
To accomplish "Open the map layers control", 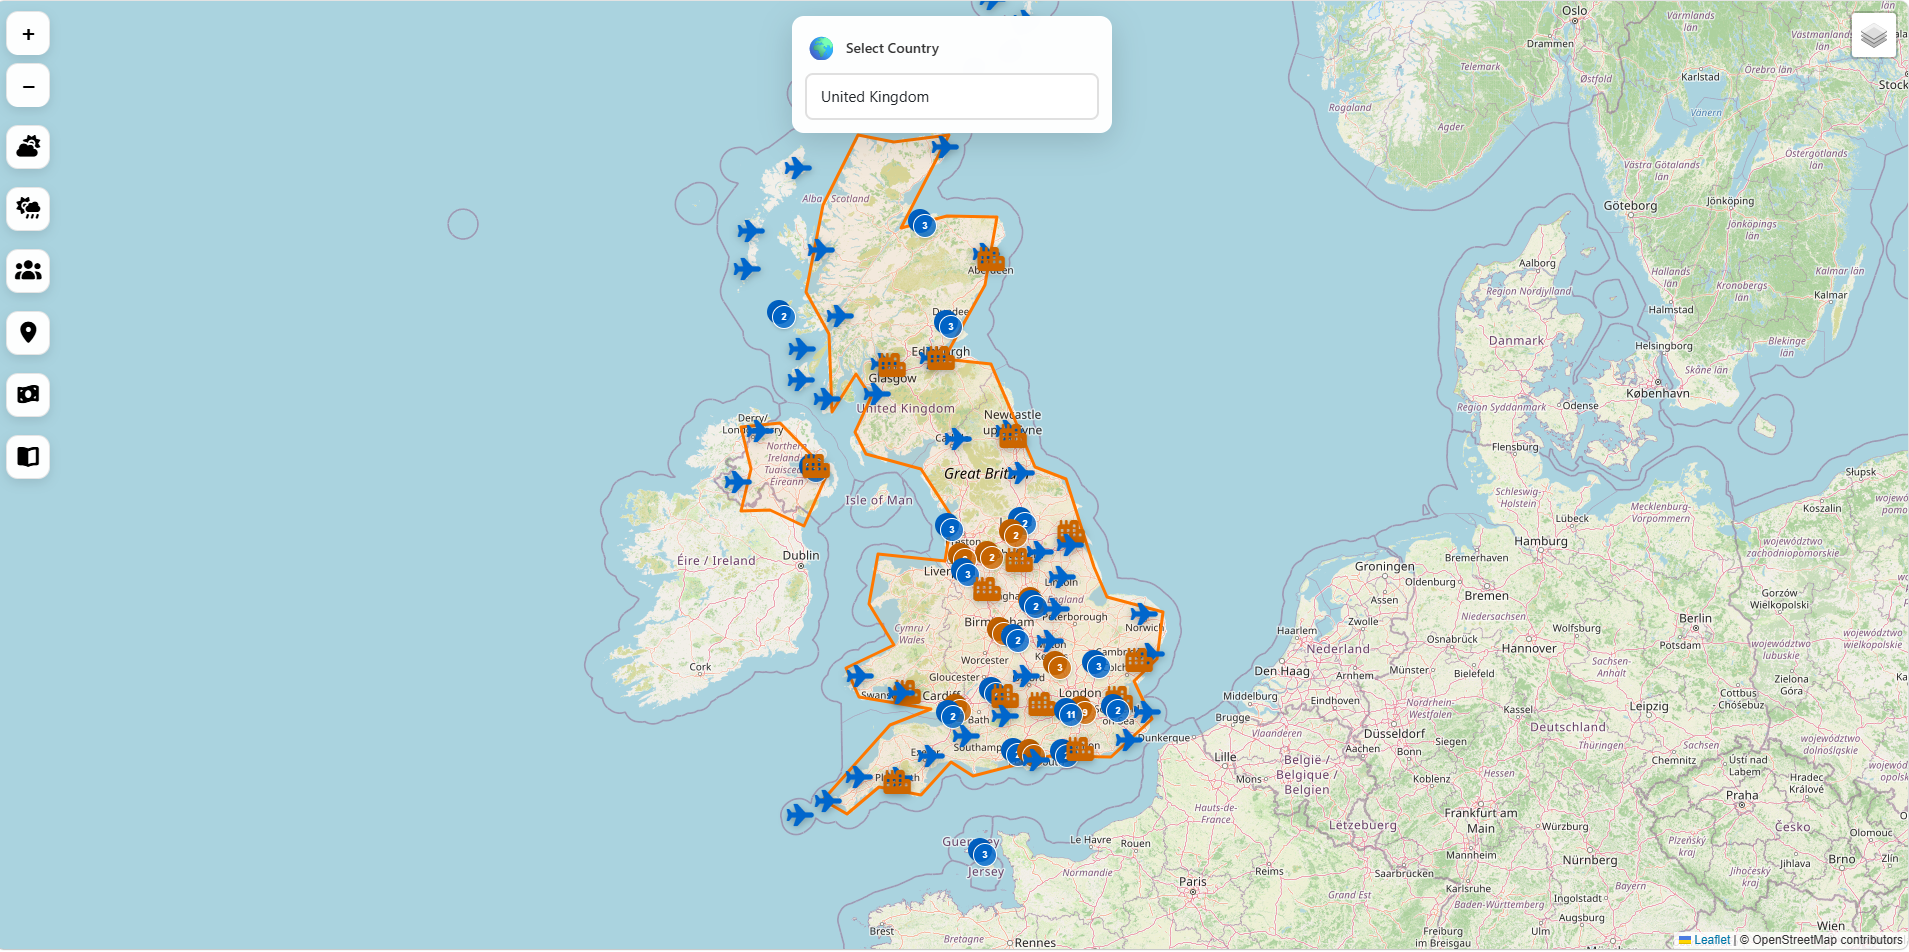I will tap(1874, 36).
